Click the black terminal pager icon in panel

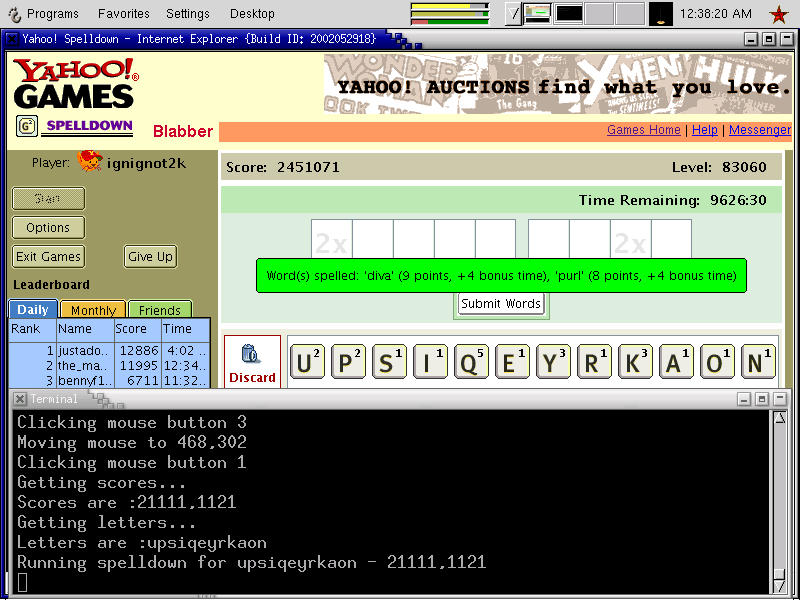coord(568,14)
